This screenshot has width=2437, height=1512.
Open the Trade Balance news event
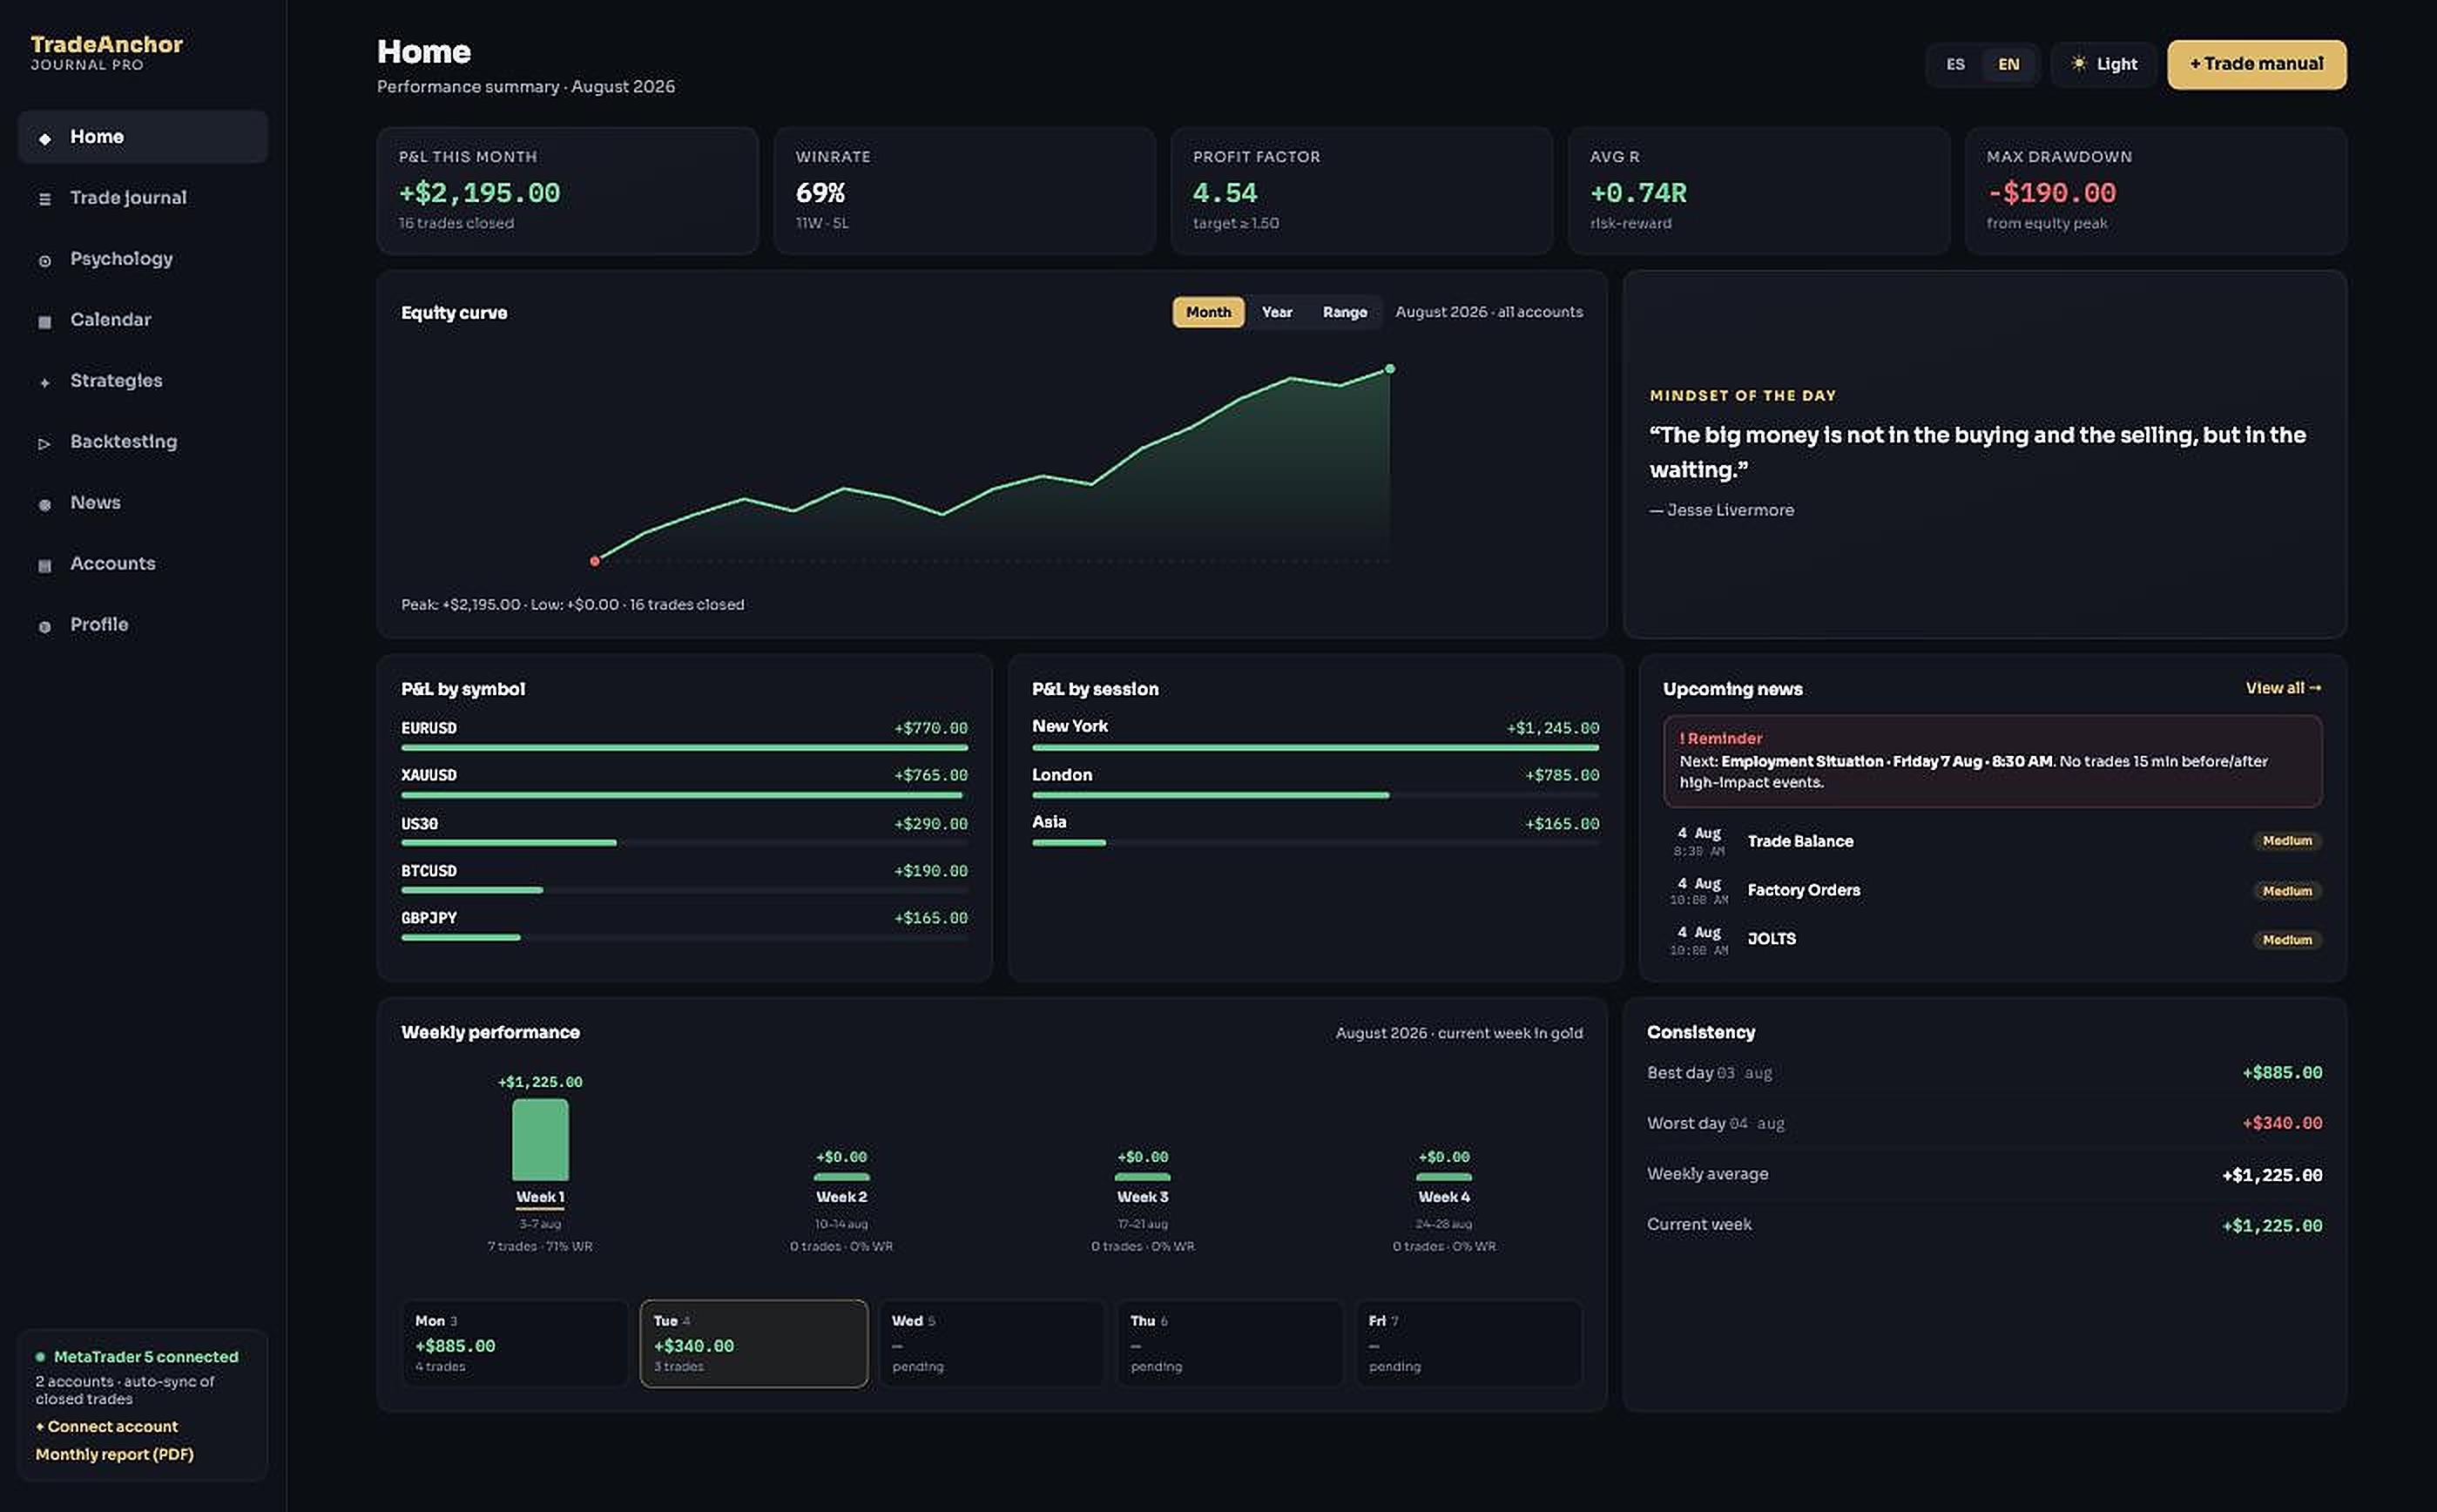click(x=1992, y=841)
